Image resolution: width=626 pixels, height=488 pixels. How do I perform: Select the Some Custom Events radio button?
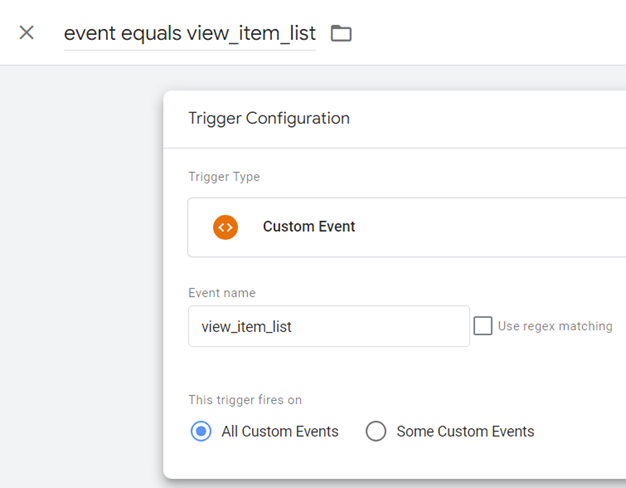376,431
